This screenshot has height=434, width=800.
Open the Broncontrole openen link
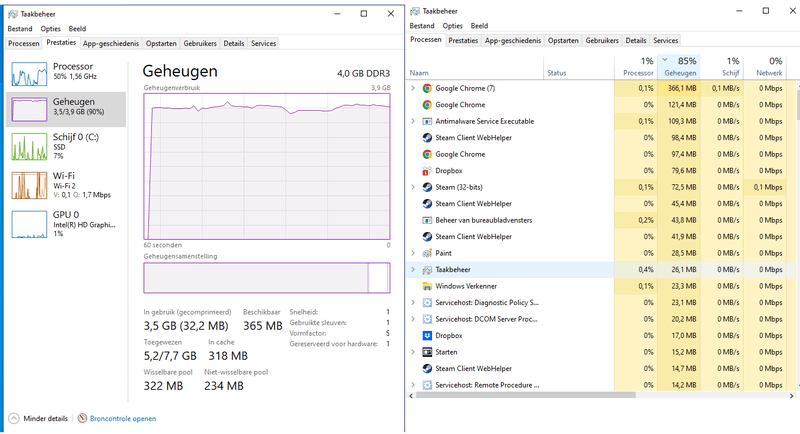(123, 419)
